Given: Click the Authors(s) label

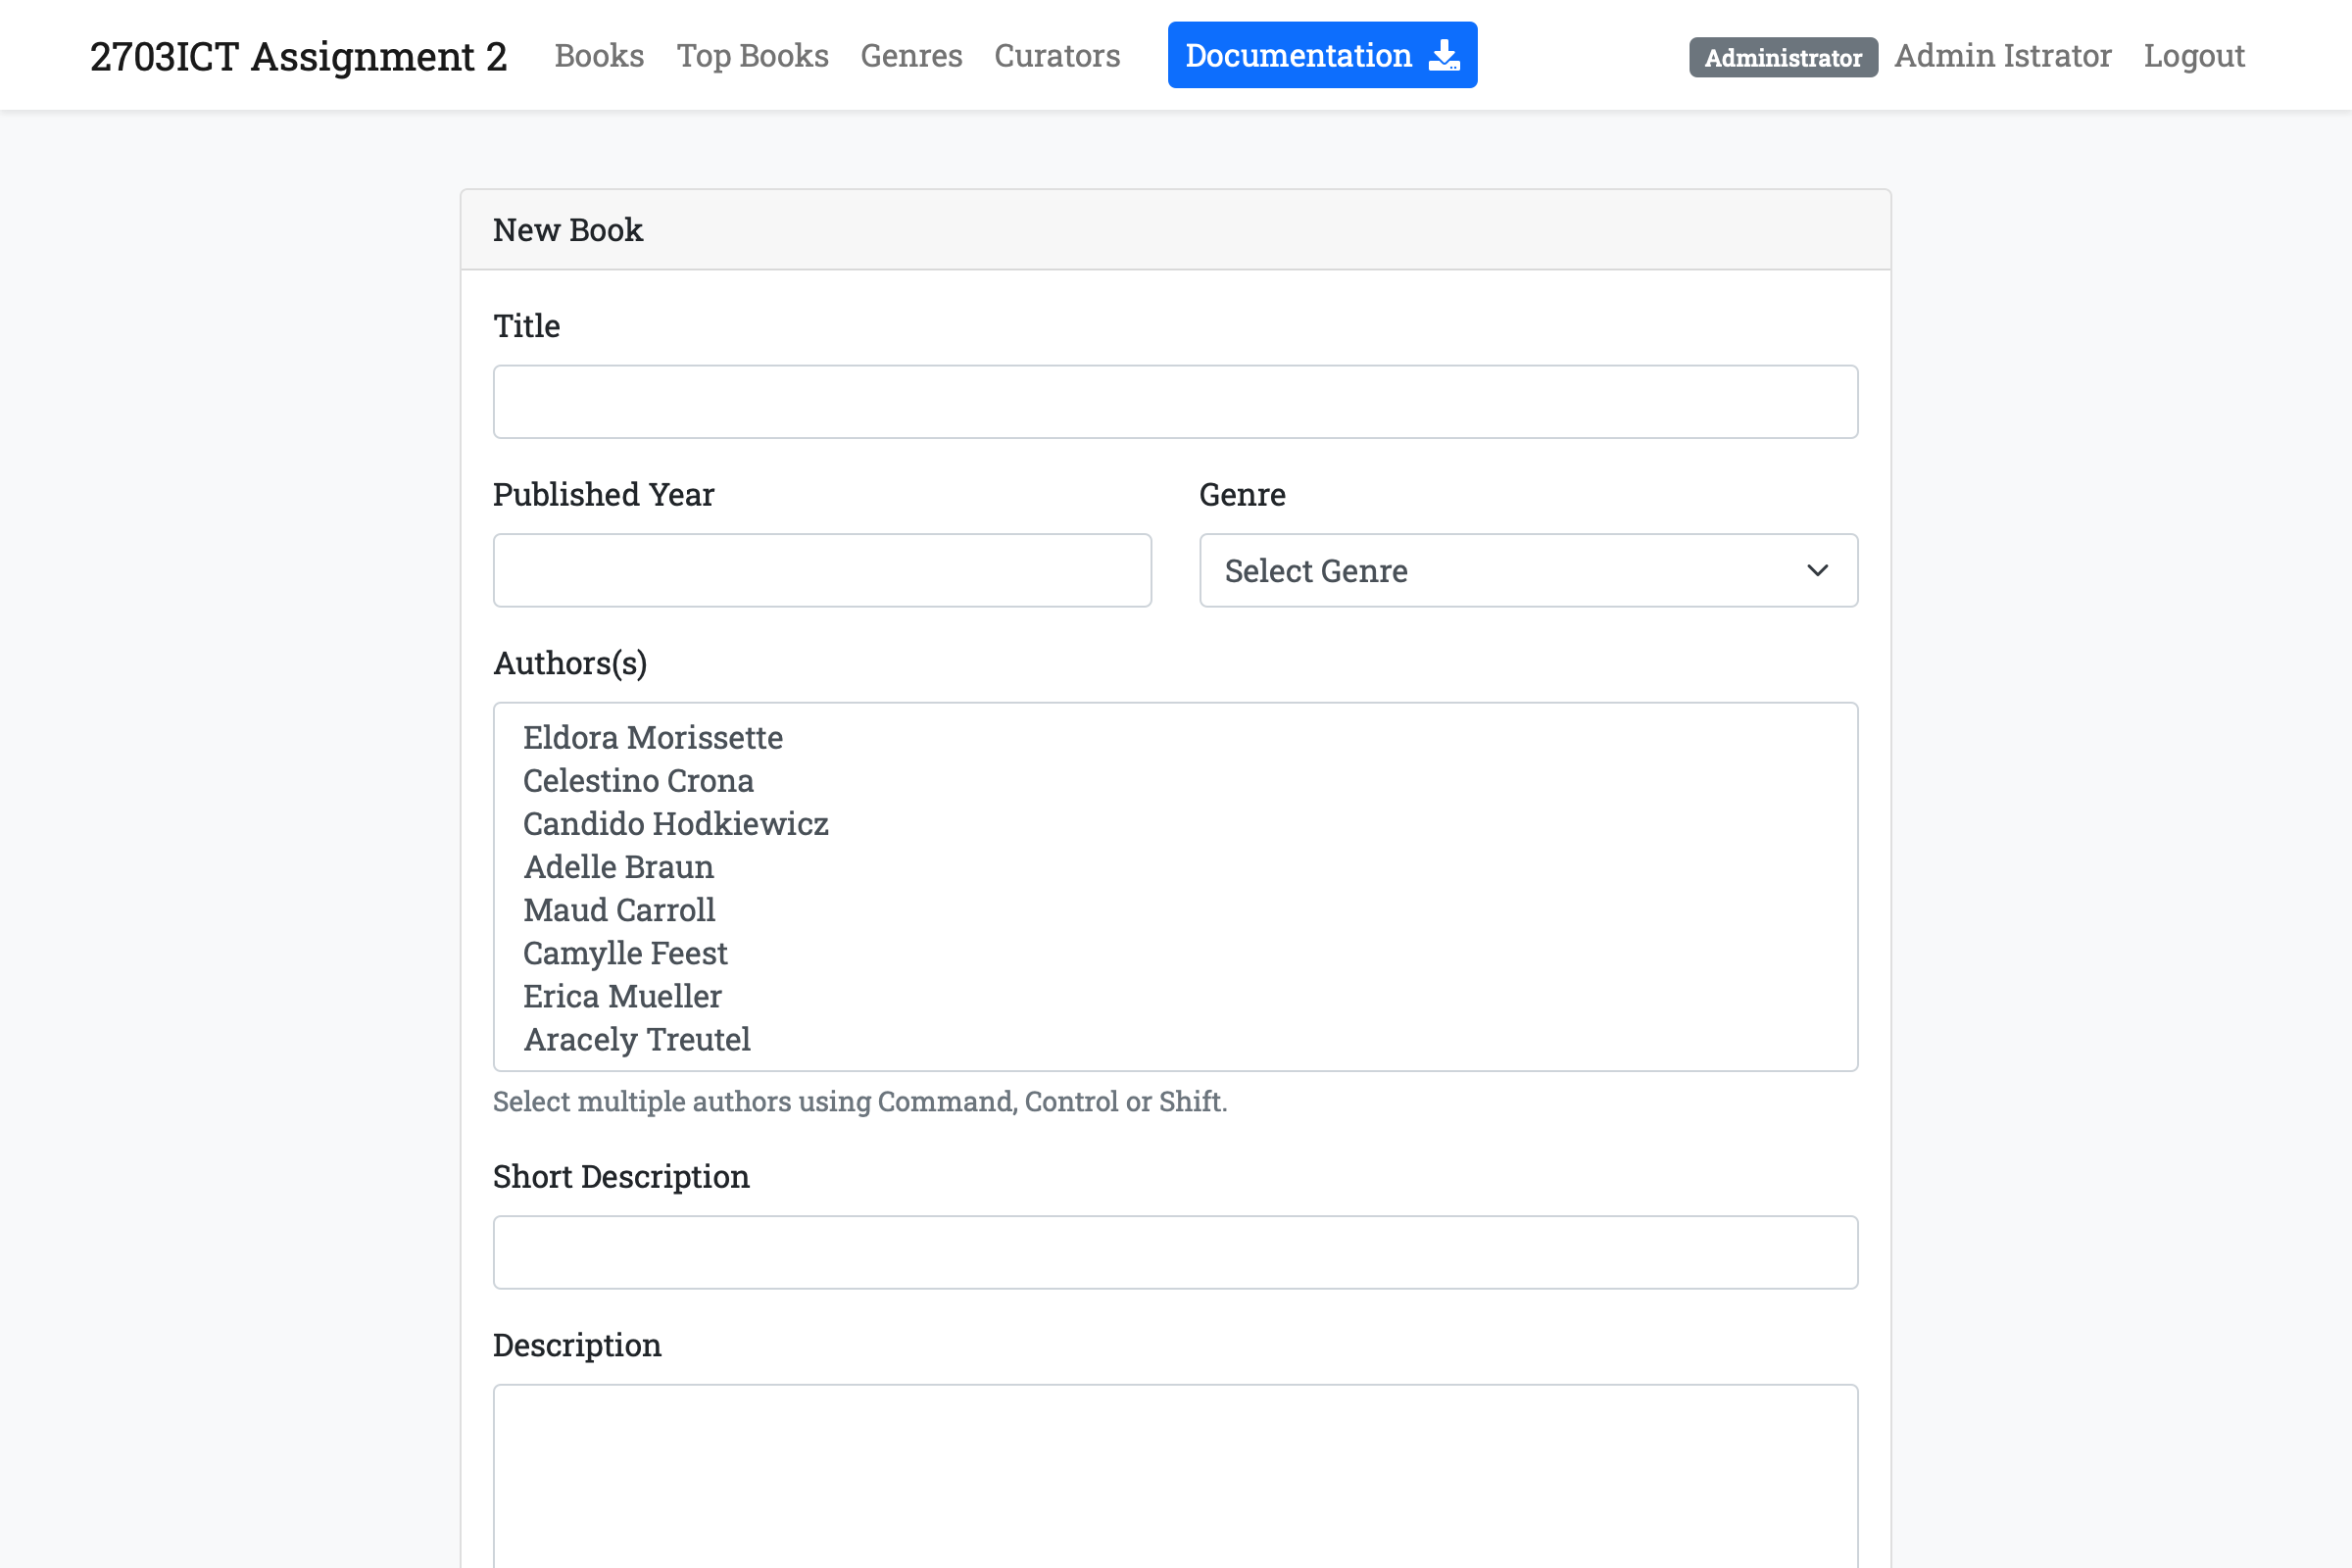Looking at the screenshot, I should tap(570, 663).
